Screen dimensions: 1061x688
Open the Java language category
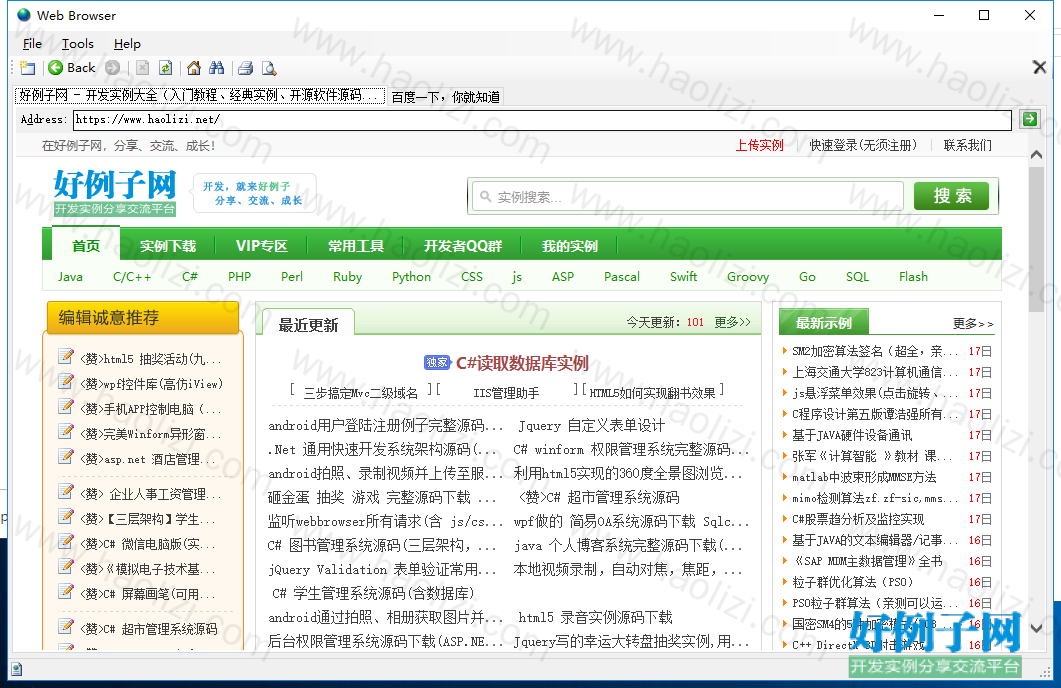[x=70, y=277]
